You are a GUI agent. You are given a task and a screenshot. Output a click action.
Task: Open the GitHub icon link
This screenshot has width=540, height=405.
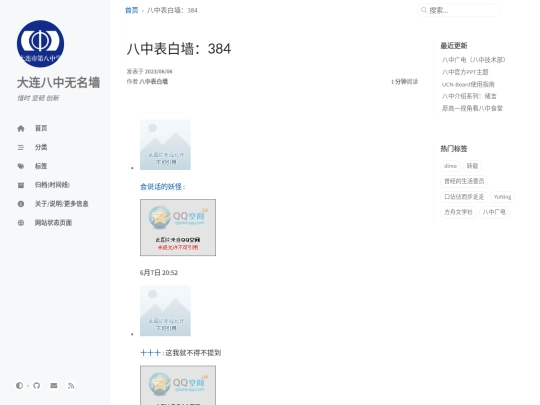pyautogui.click(x=37, y=385)
